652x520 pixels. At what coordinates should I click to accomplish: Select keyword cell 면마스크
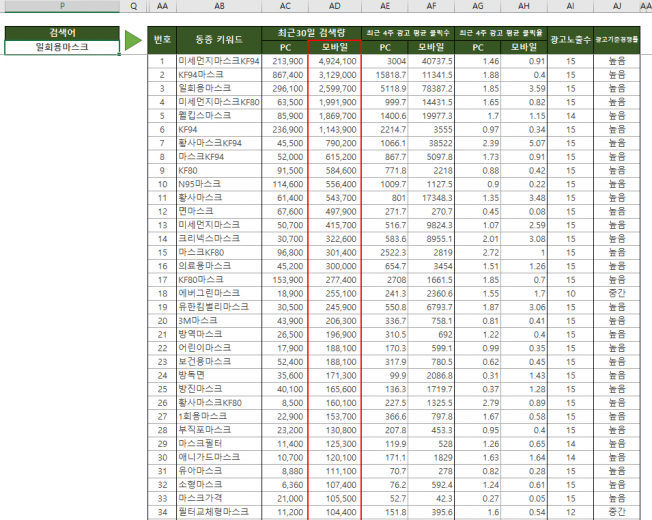pyautogui.click(x=219, y=212)
